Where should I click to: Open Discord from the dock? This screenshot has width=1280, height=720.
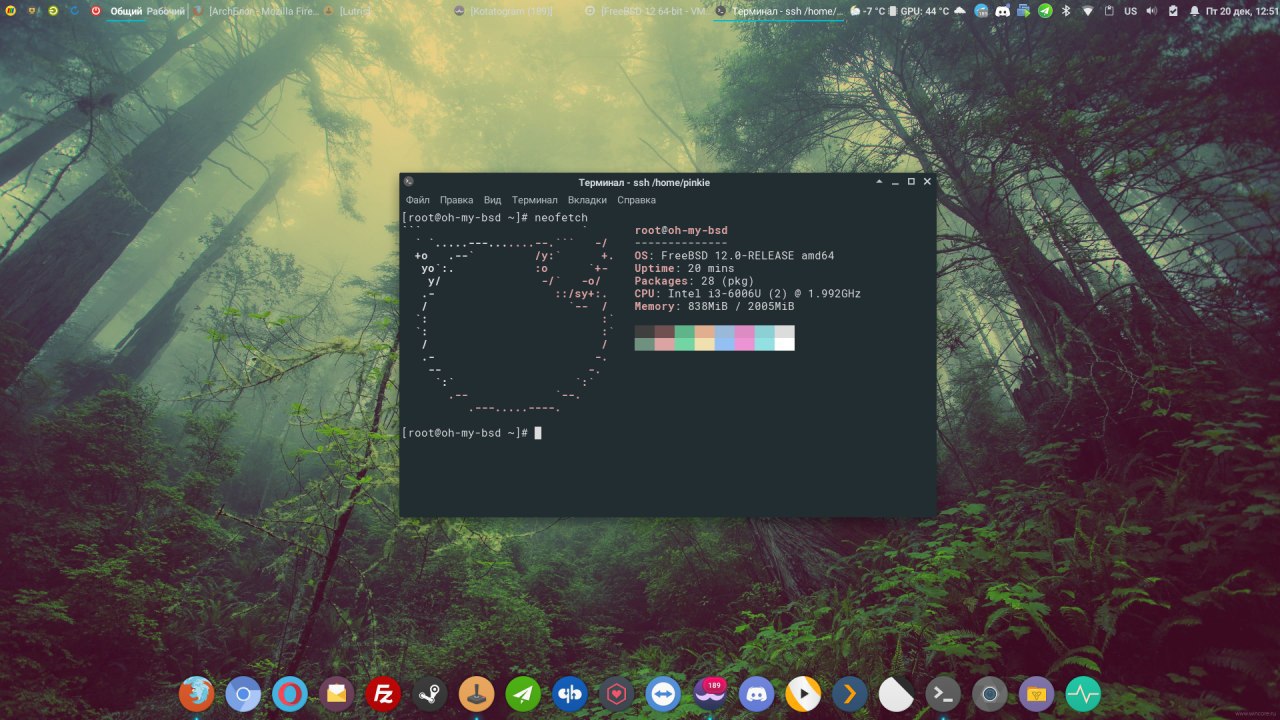[x=757, y=693]
